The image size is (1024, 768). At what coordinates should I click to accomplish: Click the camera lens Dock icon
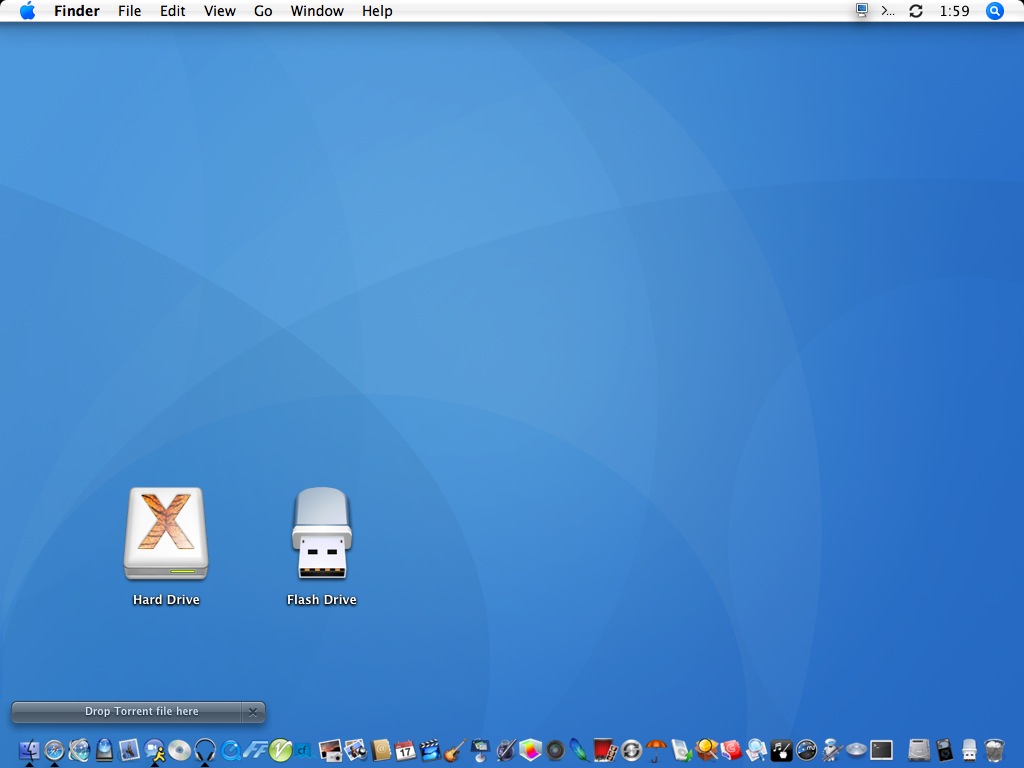[x=555, y=750]
